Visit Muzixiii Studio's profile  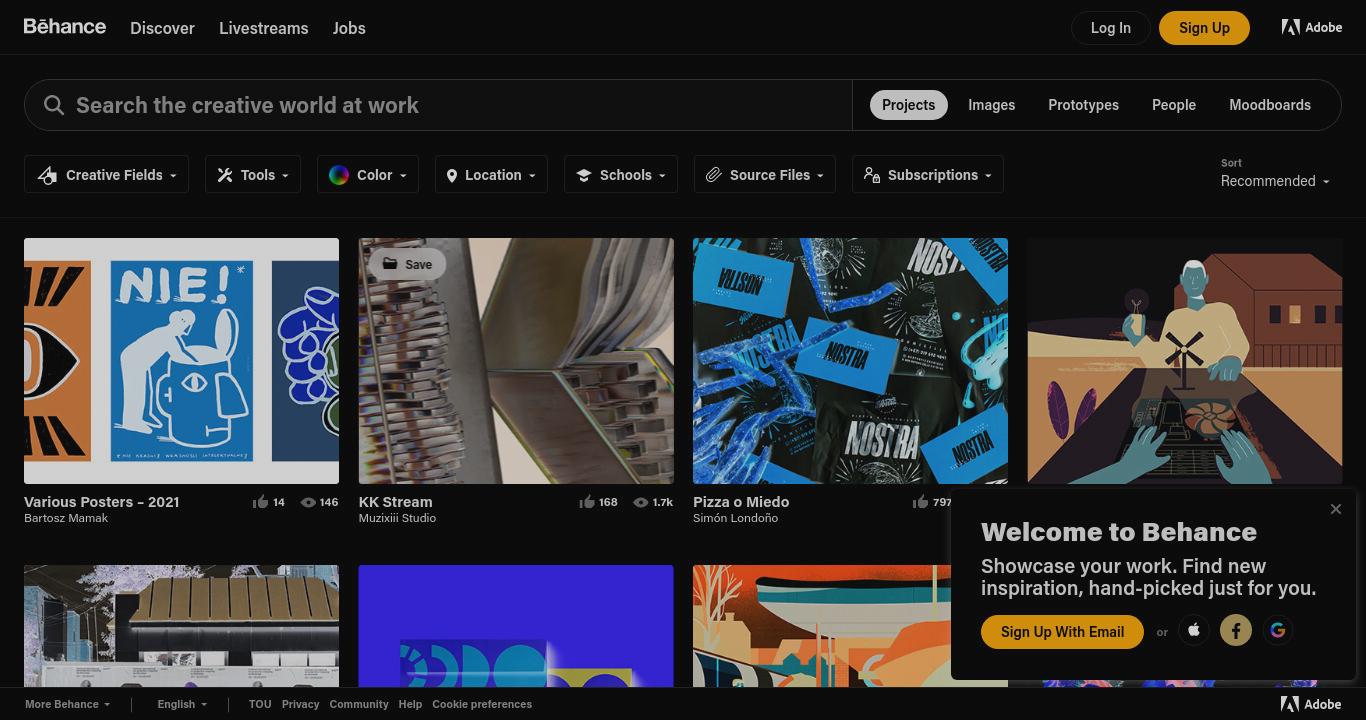(397, 518)
